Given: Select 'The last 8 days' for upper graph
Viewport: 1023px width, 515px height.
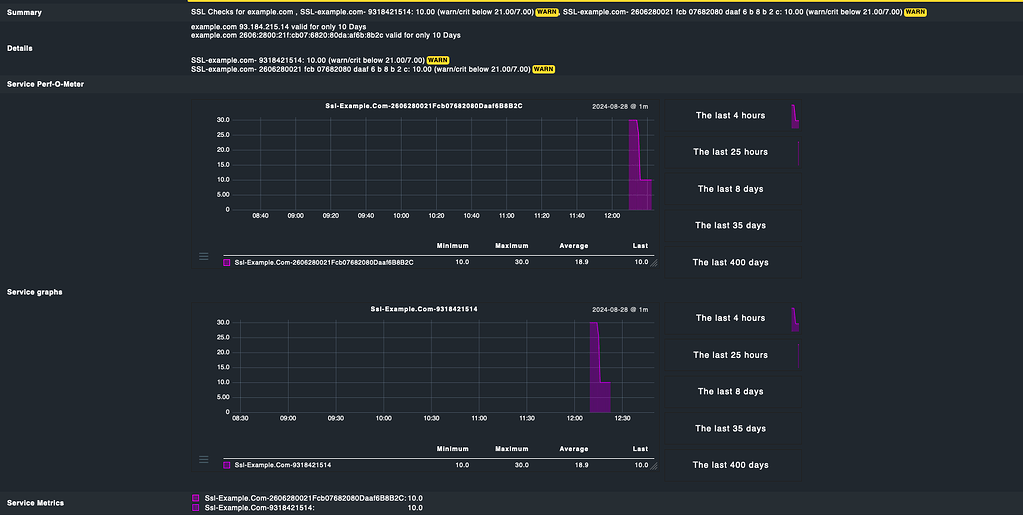Looking at the screenshot, I should (730, 189).
